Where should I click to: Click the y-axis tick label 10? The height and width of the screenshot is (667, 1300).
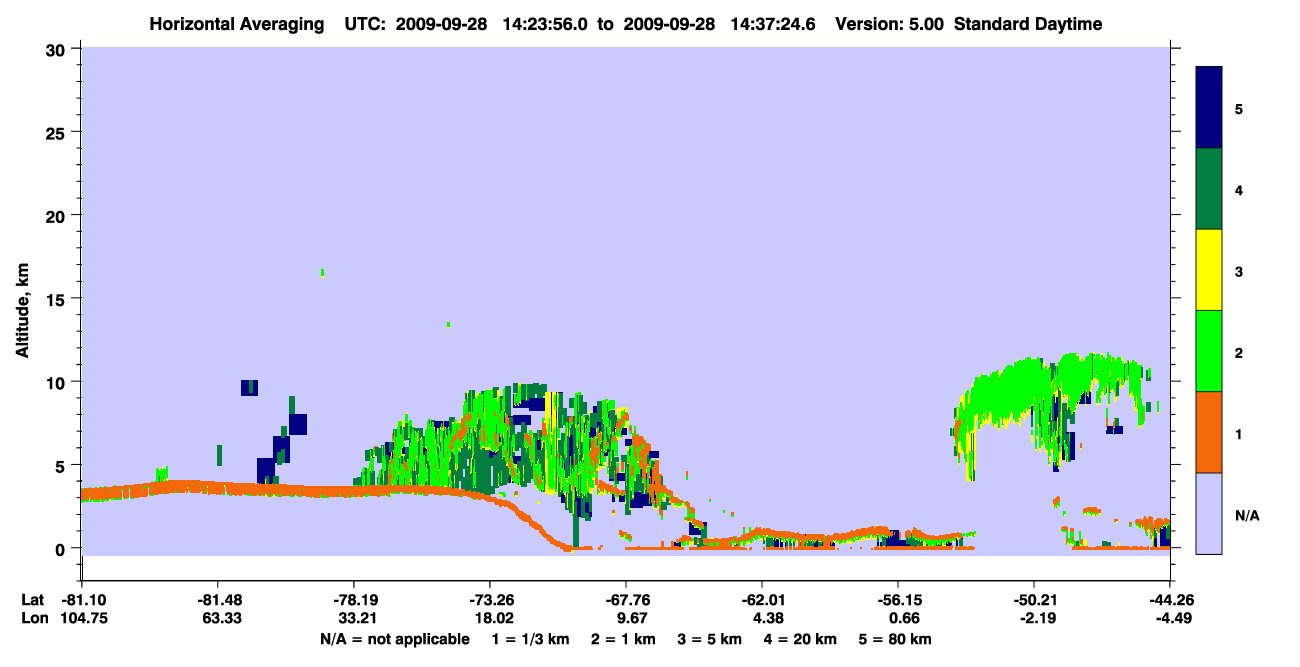58,382
